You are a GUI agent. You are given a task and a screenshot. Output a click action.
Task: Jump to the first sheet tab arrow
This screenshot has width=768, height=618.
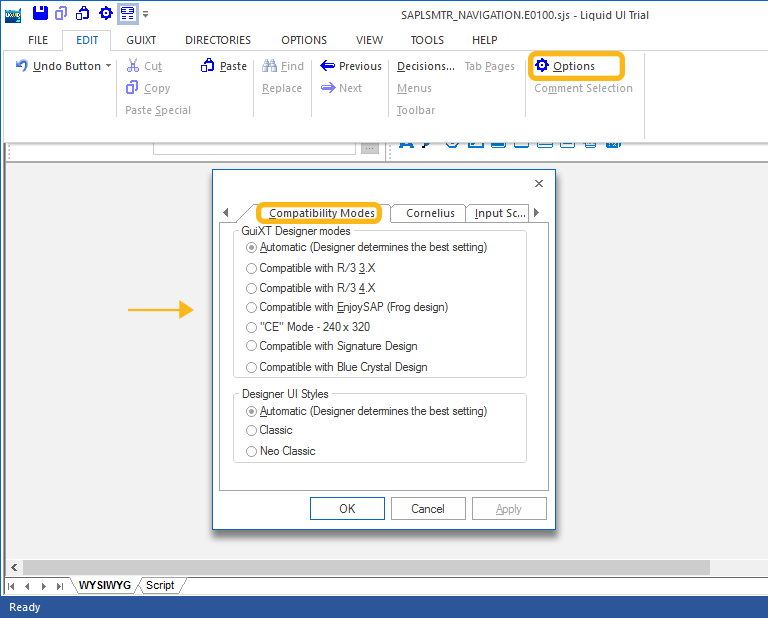click(12, 586)
